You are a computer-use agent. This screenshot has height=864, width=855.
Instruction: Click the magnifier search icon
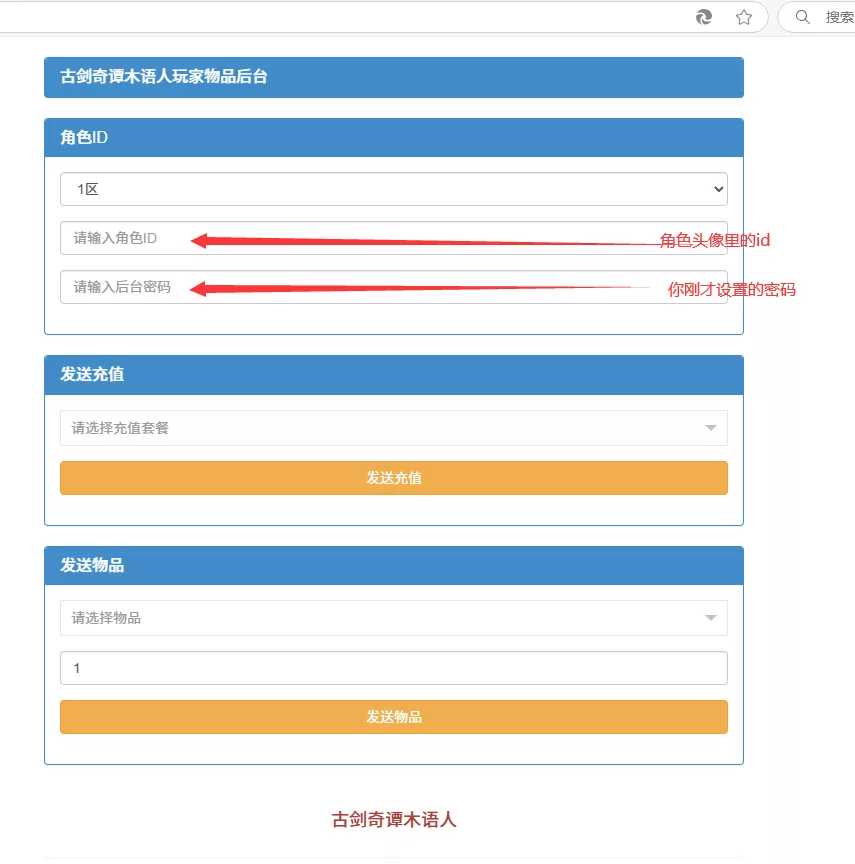click(x=803, y=17)
